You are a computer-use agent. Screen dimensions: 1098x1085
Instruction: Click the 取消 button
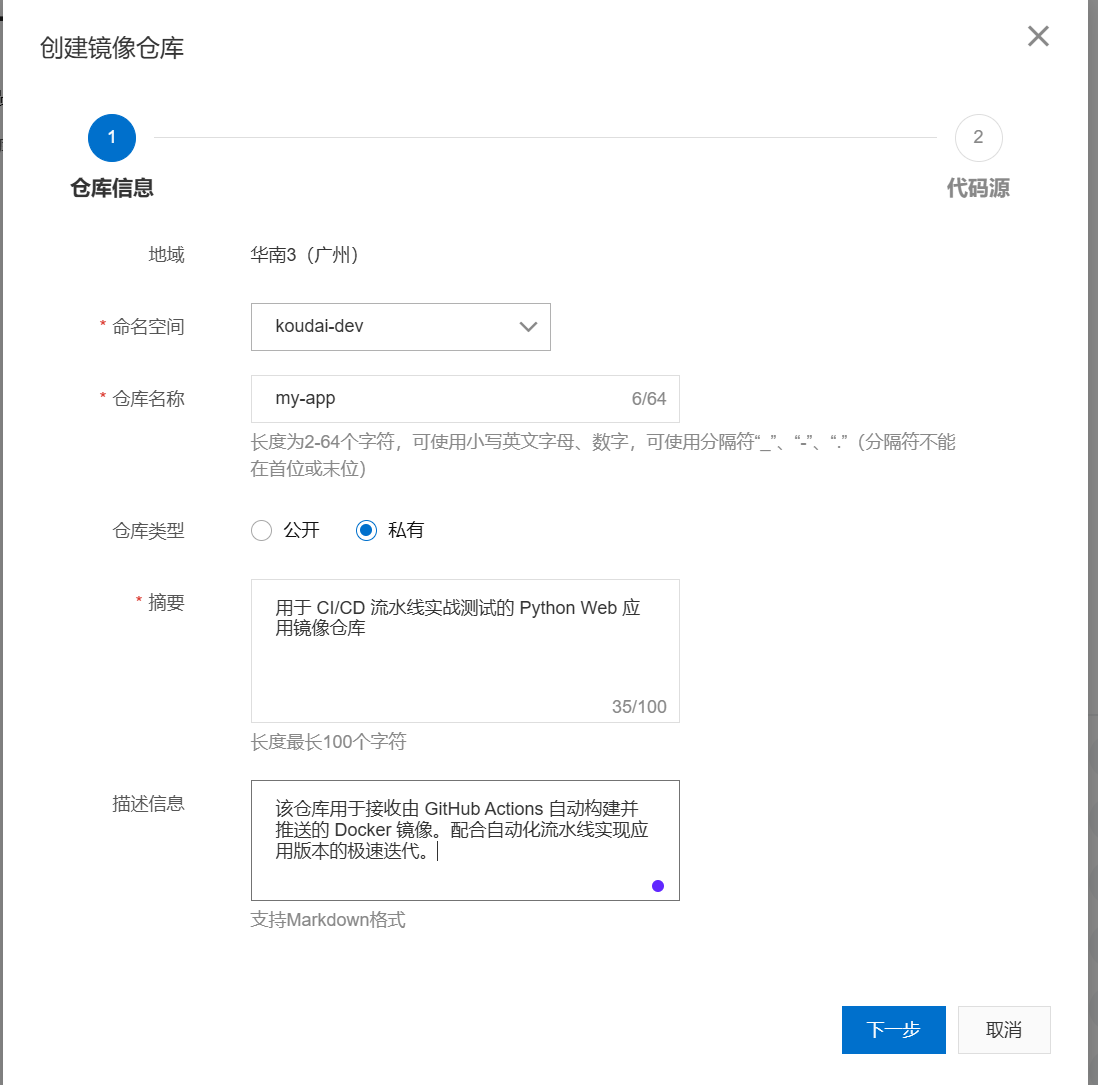[1004, 1030]
